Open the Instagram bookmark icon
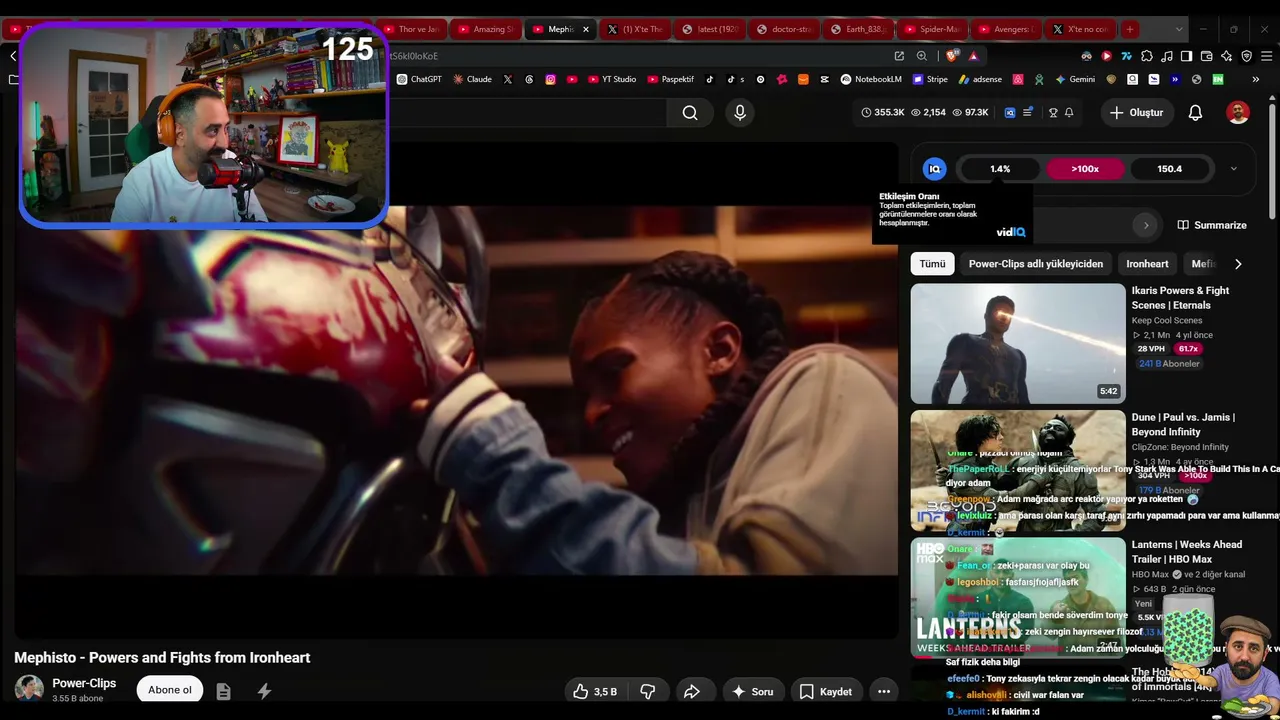 550,79
